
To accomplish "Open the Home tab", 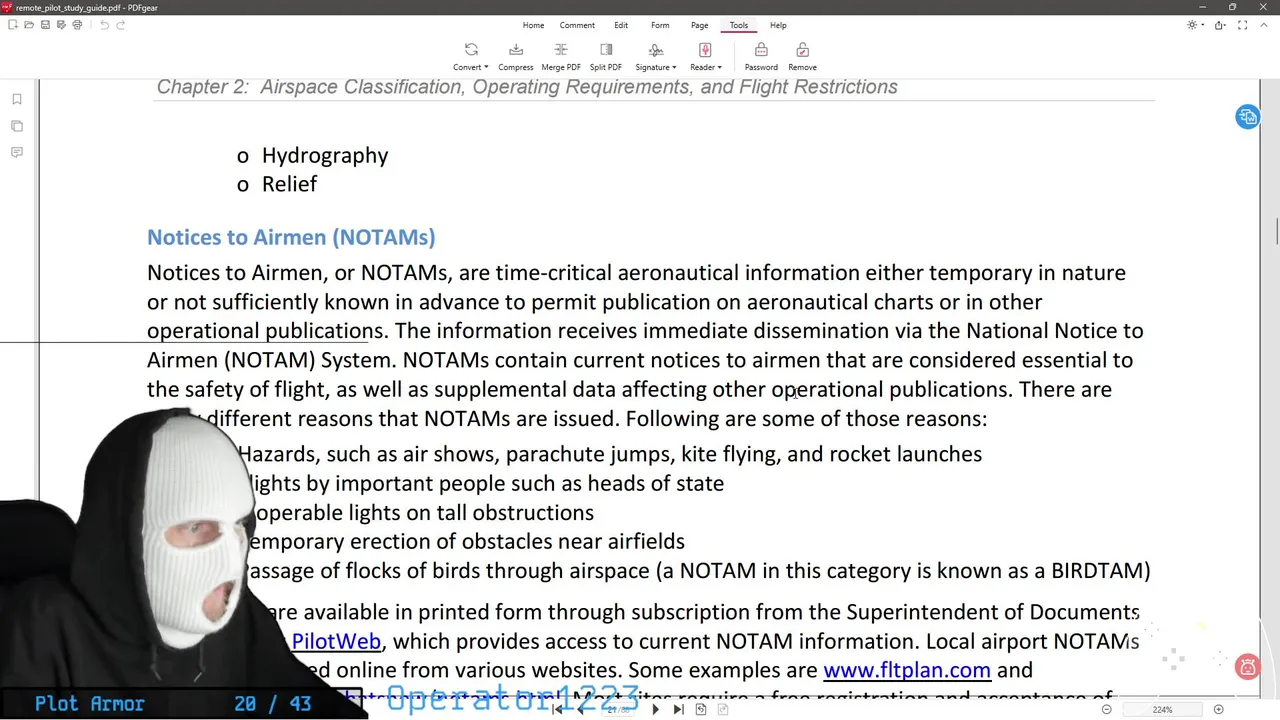I will (533, 25).
